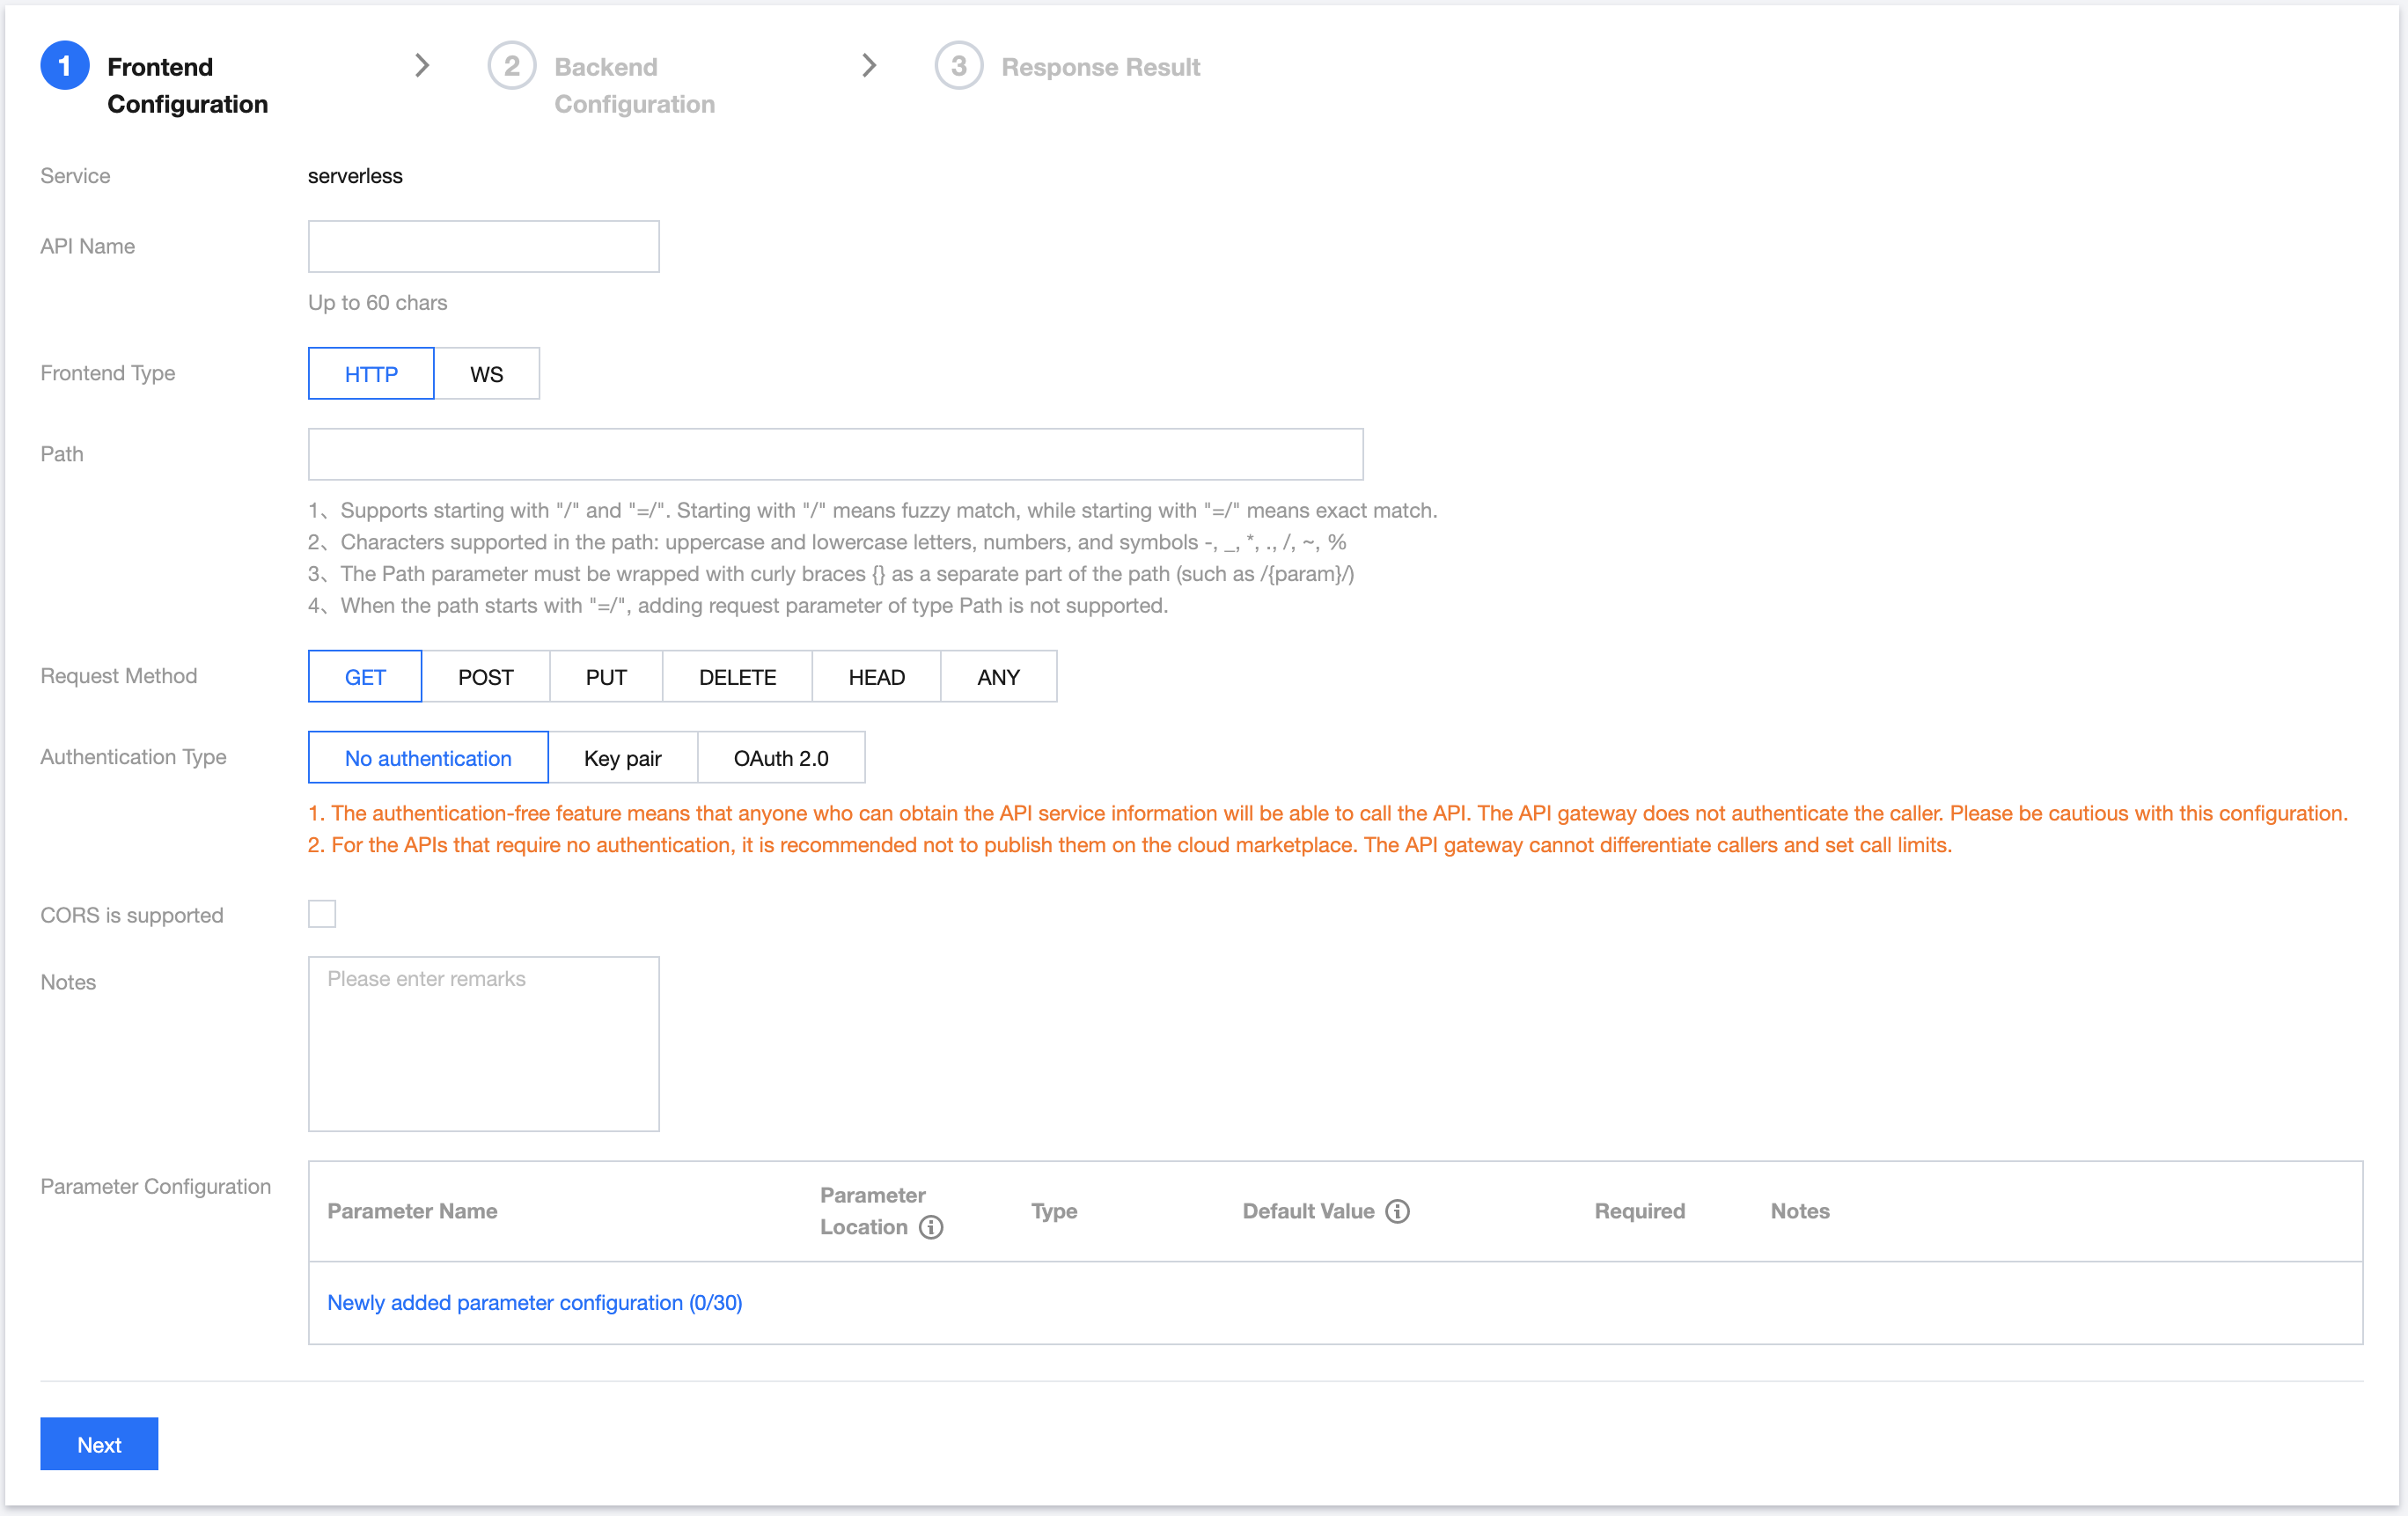Click the blue Next button
This screenshot has width=2408, height=1516.
99,1444
